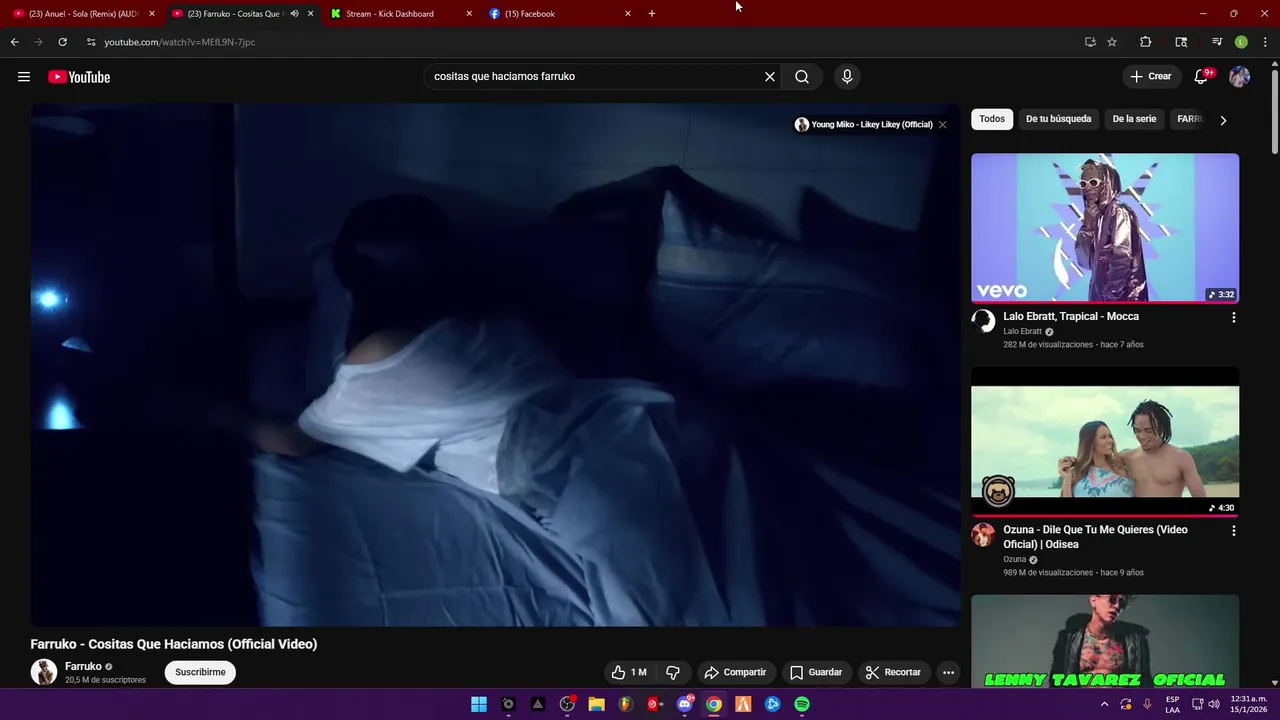Open Chrome extensions puzzle icon
Screen dimensions: 1280x720
tap(1146, 42)
